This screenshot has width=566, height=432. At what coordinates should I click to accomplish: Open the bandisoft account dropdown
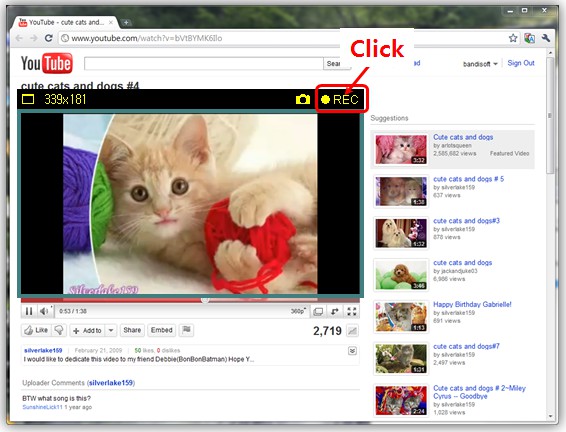[480, 64]
